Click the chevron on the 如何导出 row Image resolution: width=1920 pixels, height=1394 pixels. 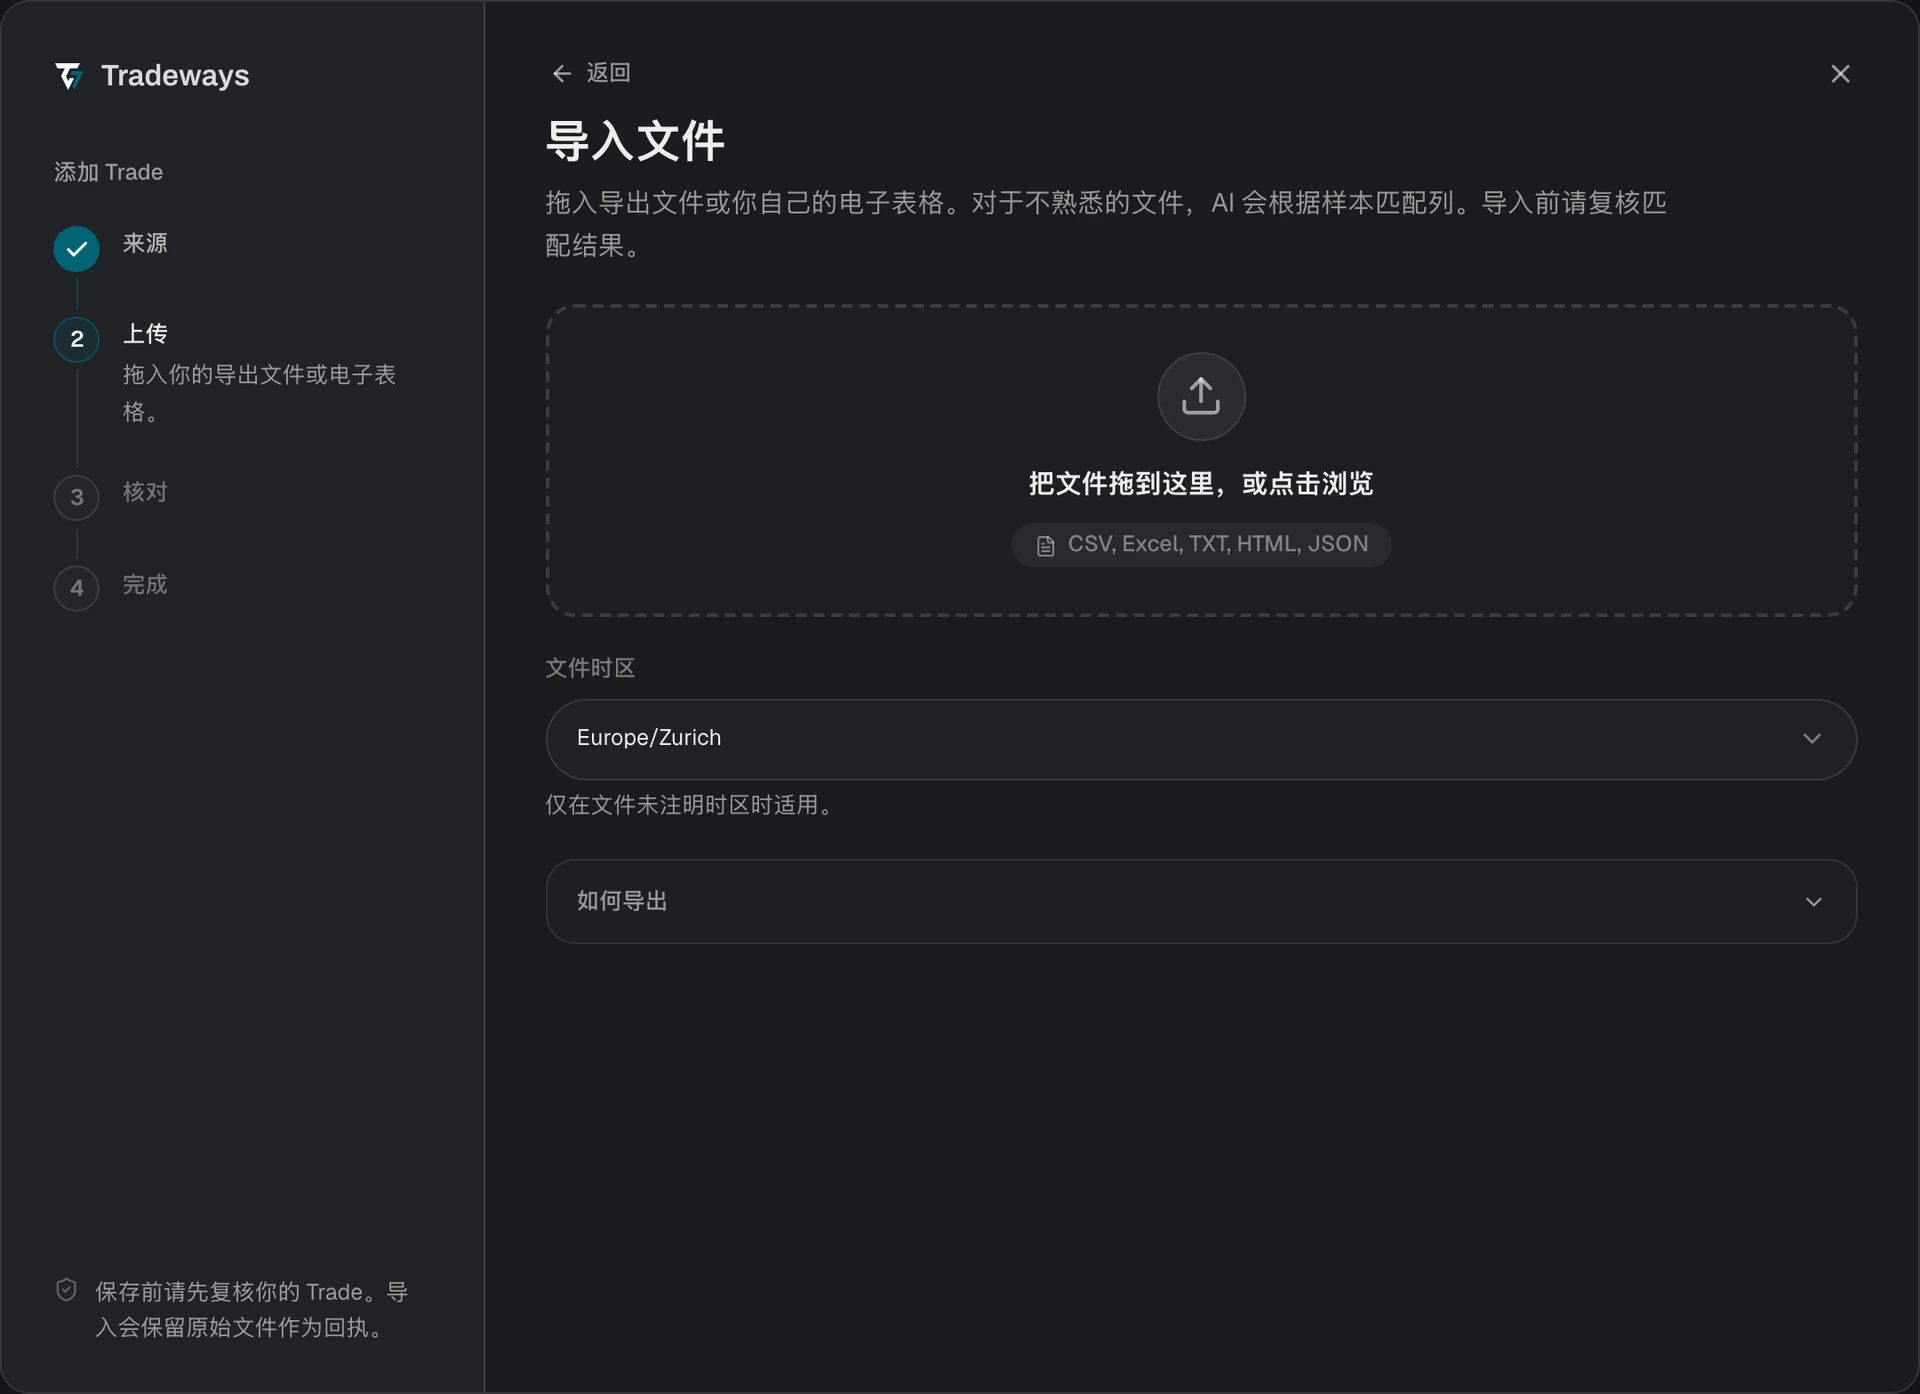(1813, 902)
